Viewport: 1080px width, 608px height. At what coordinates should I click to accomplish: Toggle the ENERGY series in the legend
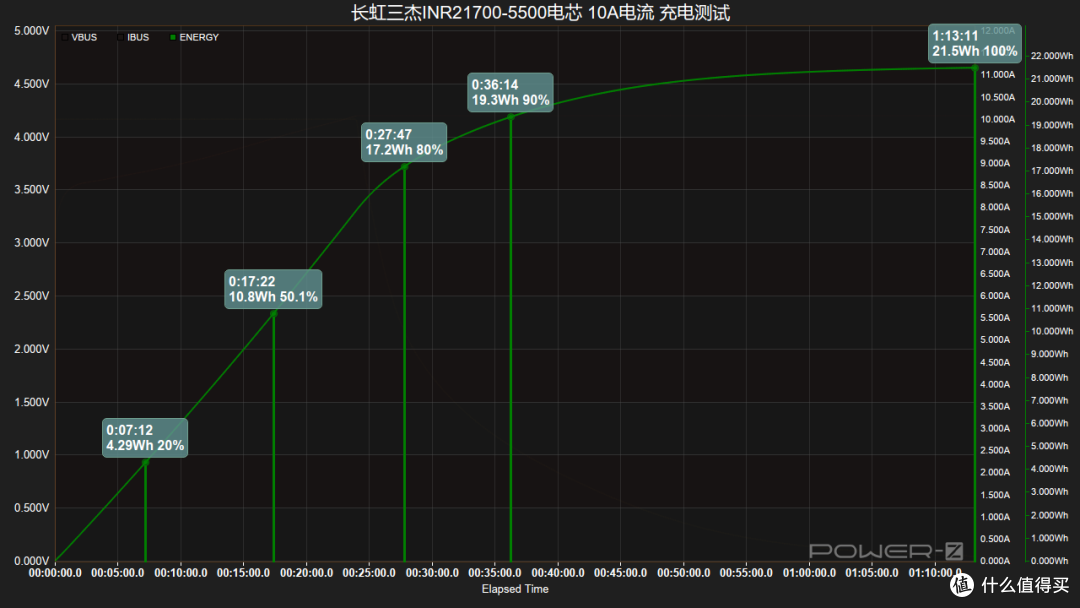click(x=194, y=37)
